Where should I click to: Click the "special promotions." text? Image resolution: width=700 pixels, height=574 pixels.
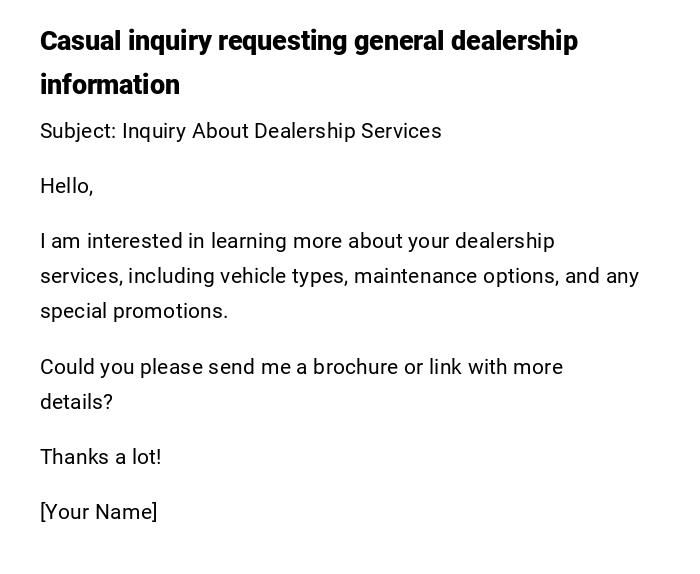click(x=134, y=311)
